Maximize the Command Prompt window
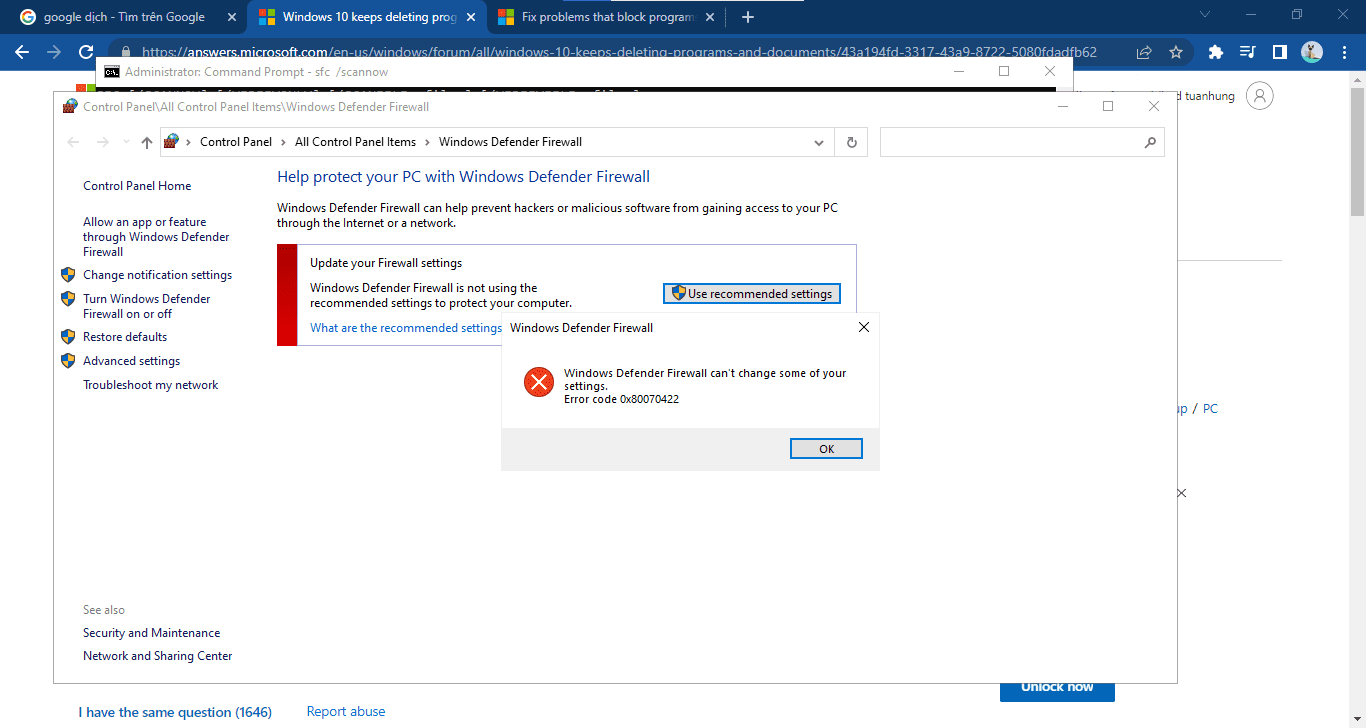 [1004, 71]
